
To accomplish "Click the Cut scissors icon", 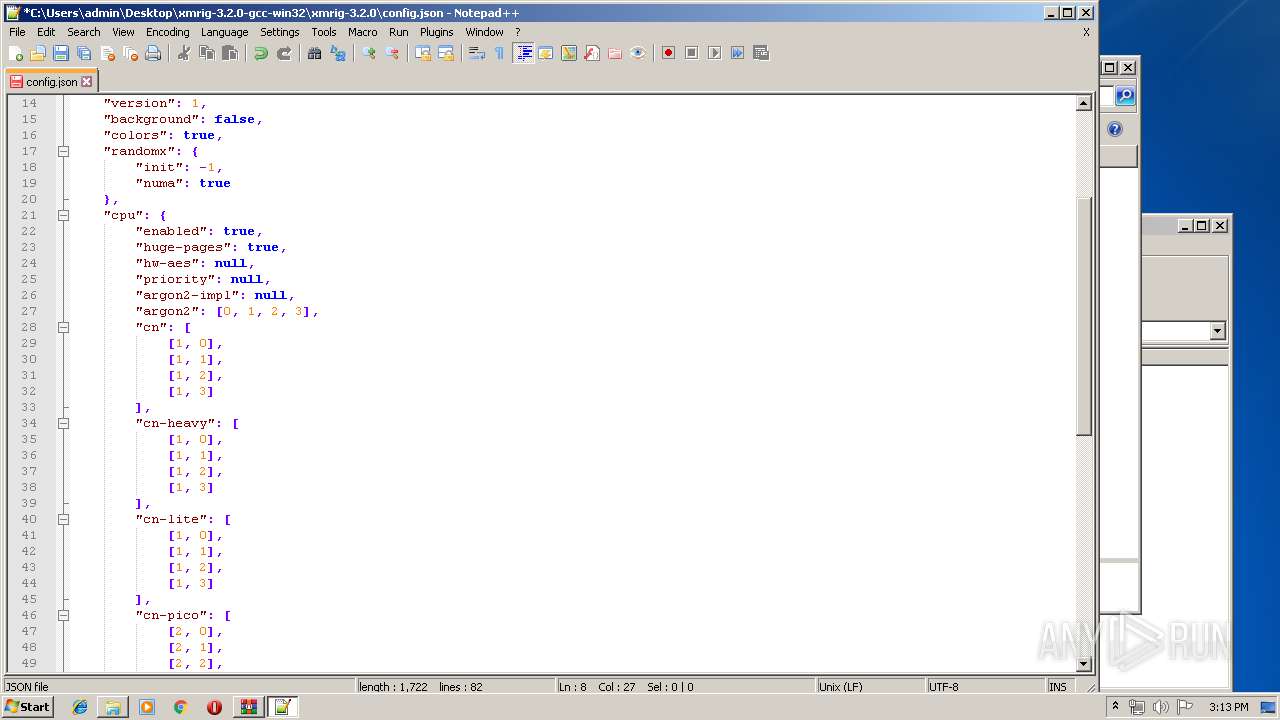I will click(184, 53).
